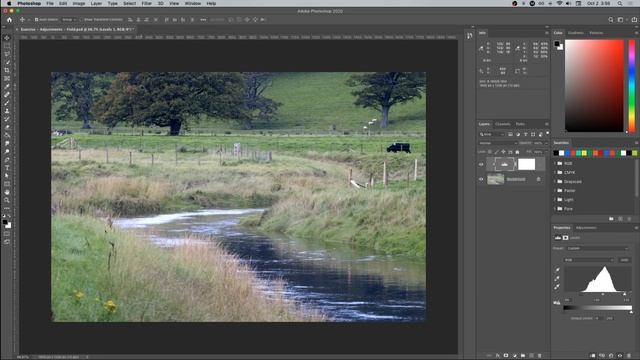Viewport: 640px width, 360px height.
Task: Toggle view previous state icon in Properties
Action: pos(602,356)
